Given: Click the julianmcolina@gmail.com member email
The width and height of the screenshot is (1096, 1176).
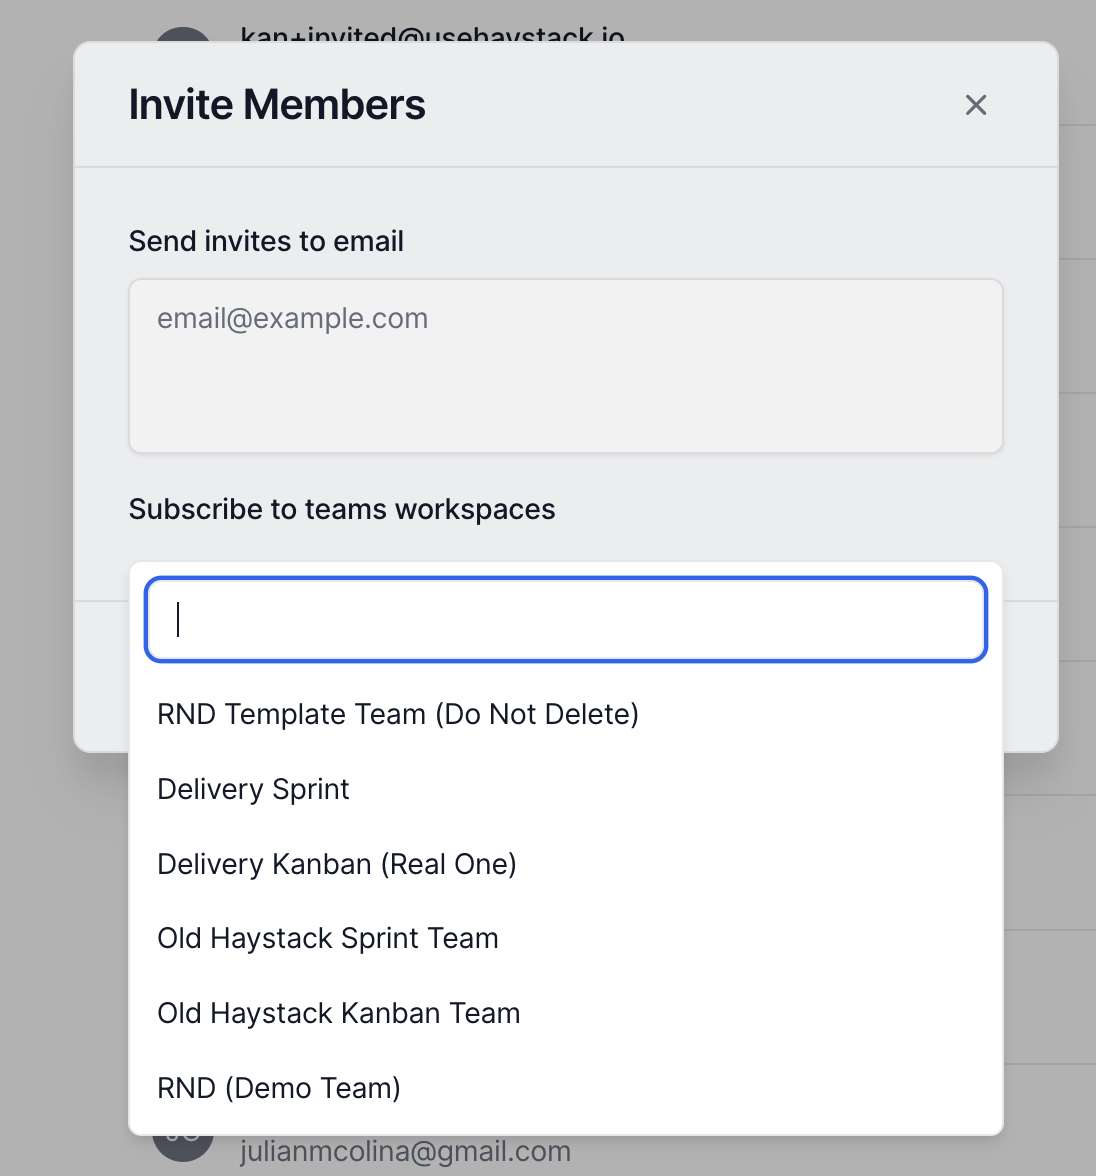Looking at the screenshot, I should coord(405,1152).
